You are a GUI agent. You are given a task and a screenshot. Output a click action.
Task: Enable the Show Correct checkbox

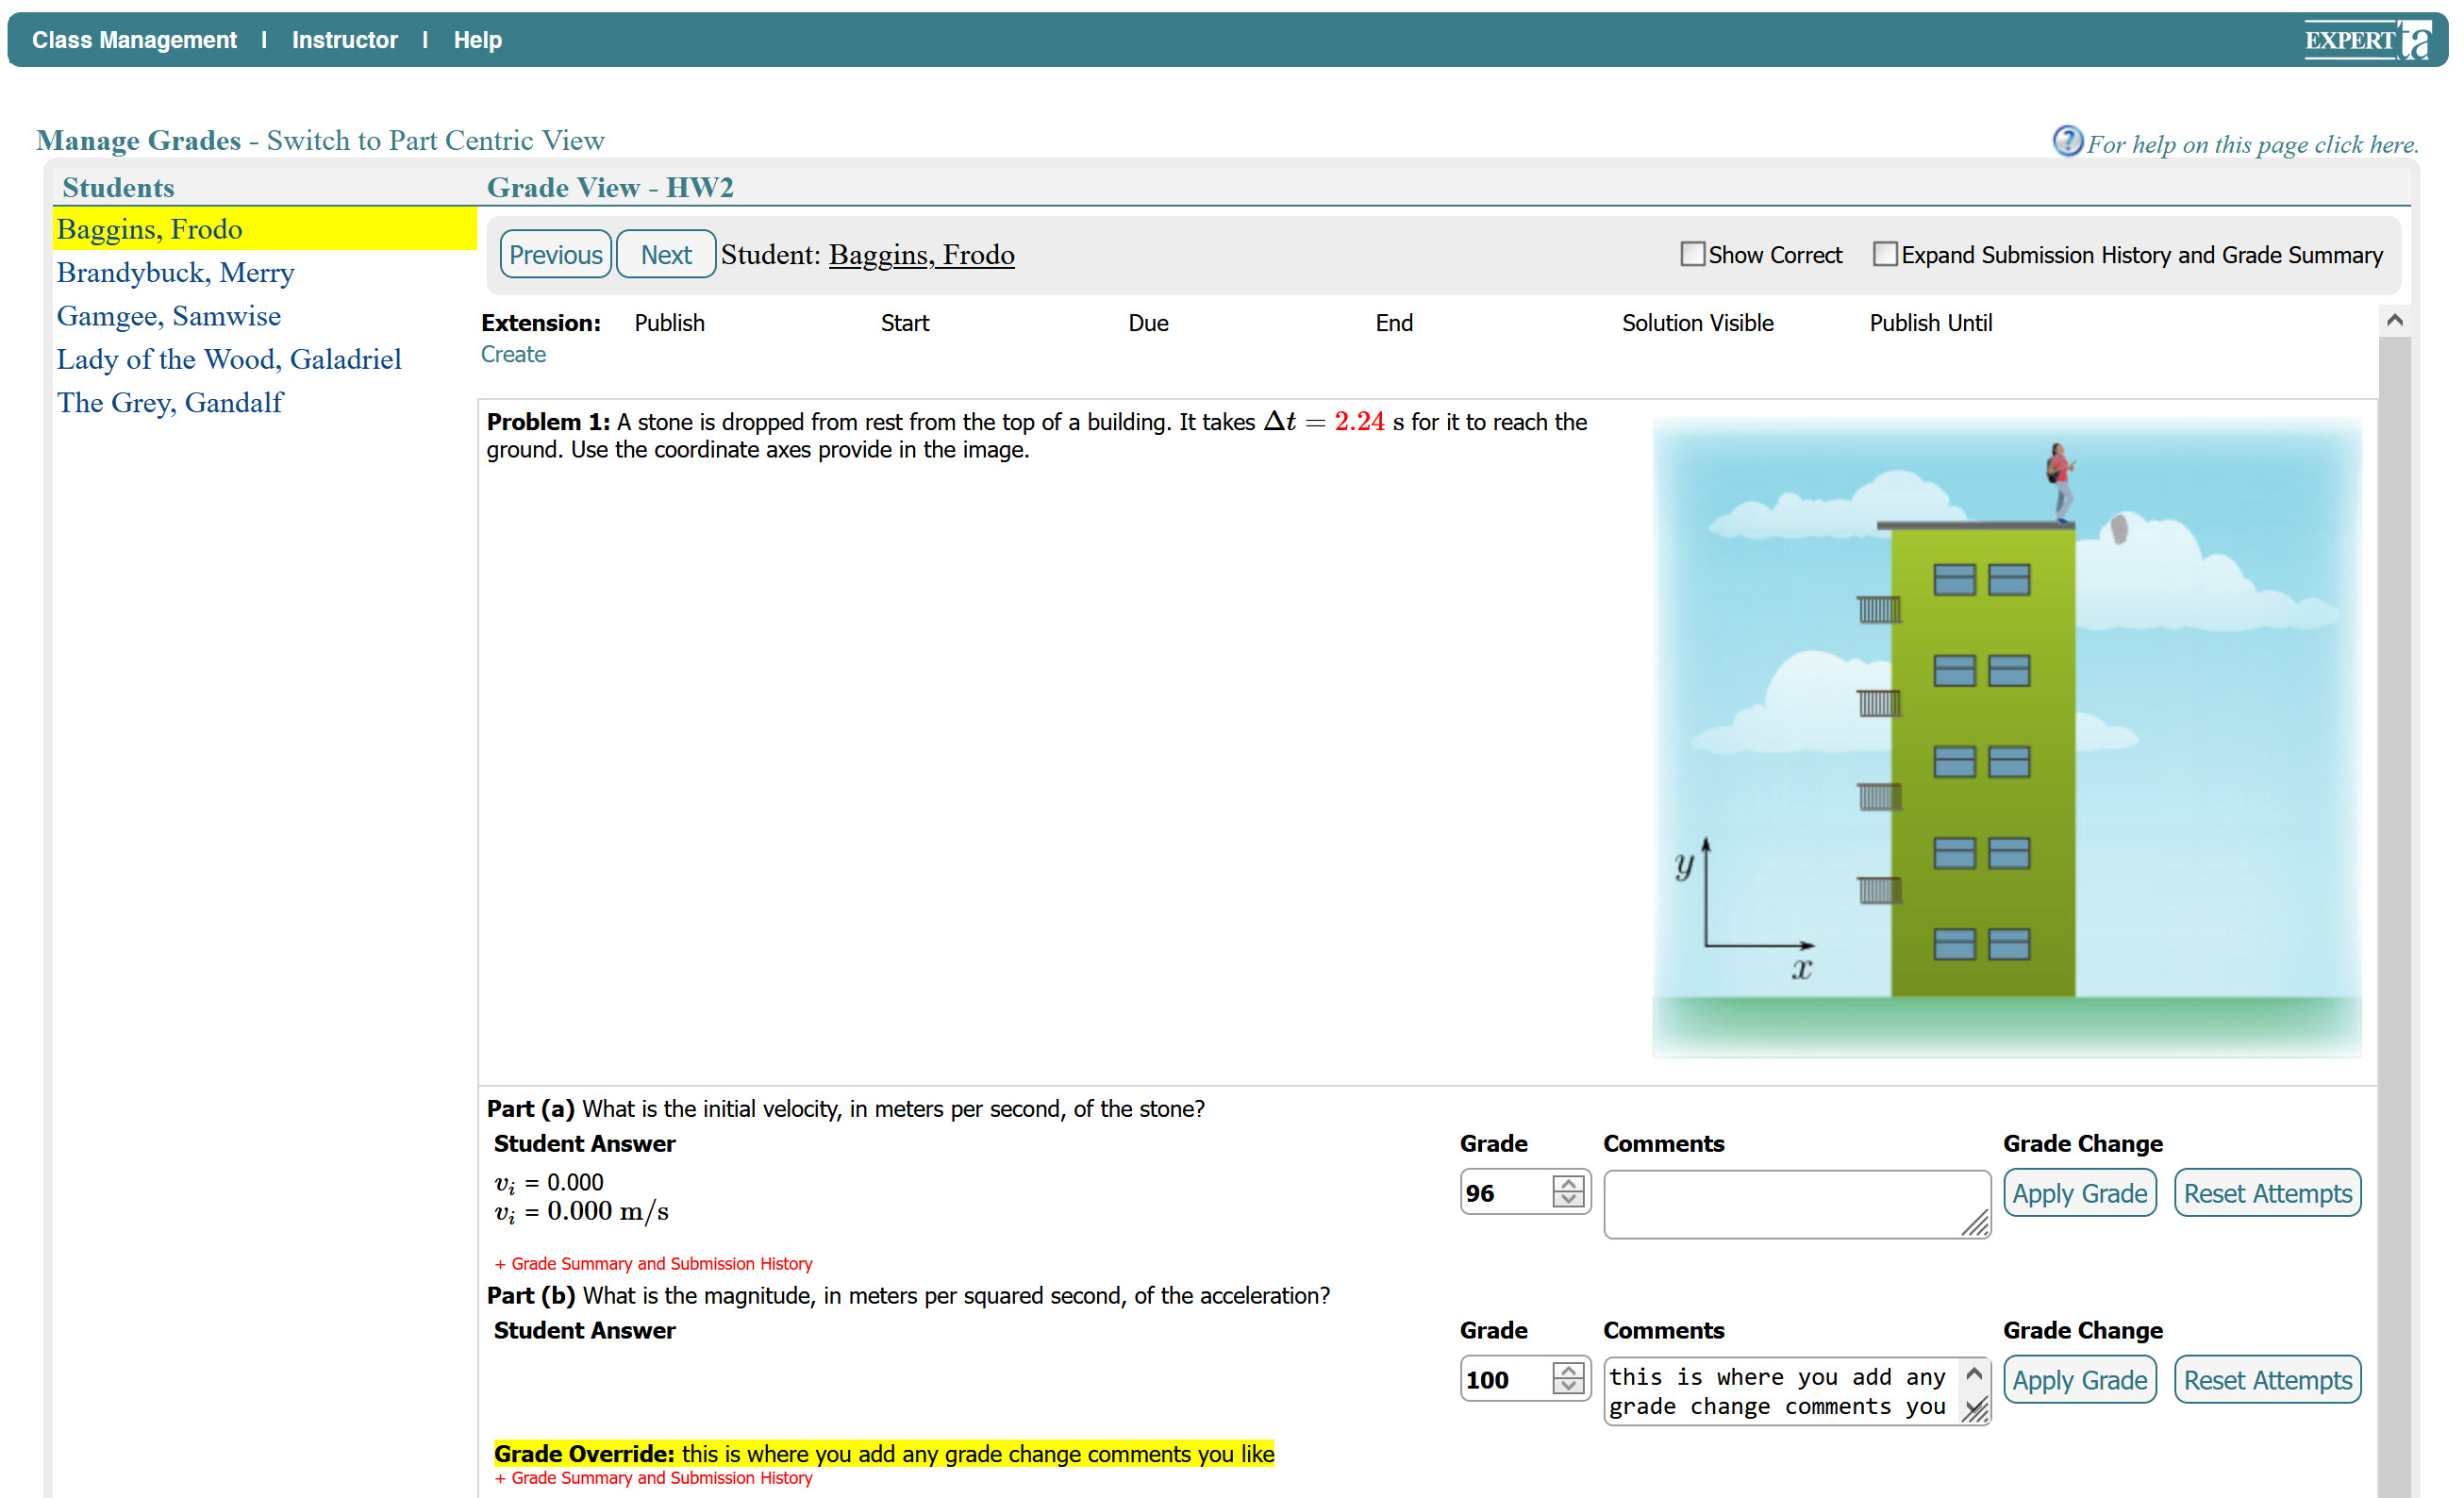click(1692, 254)
